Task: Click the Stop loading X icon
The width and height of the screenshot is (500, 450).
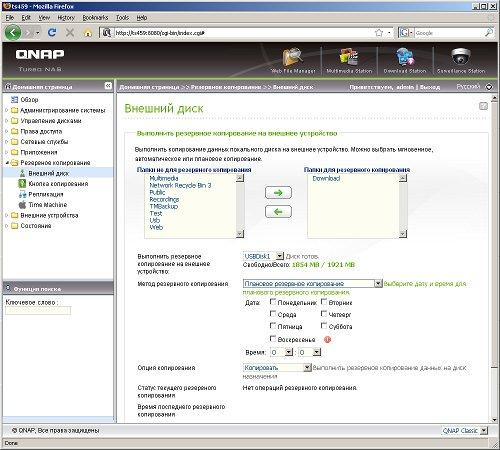Action: click(70, 33)
